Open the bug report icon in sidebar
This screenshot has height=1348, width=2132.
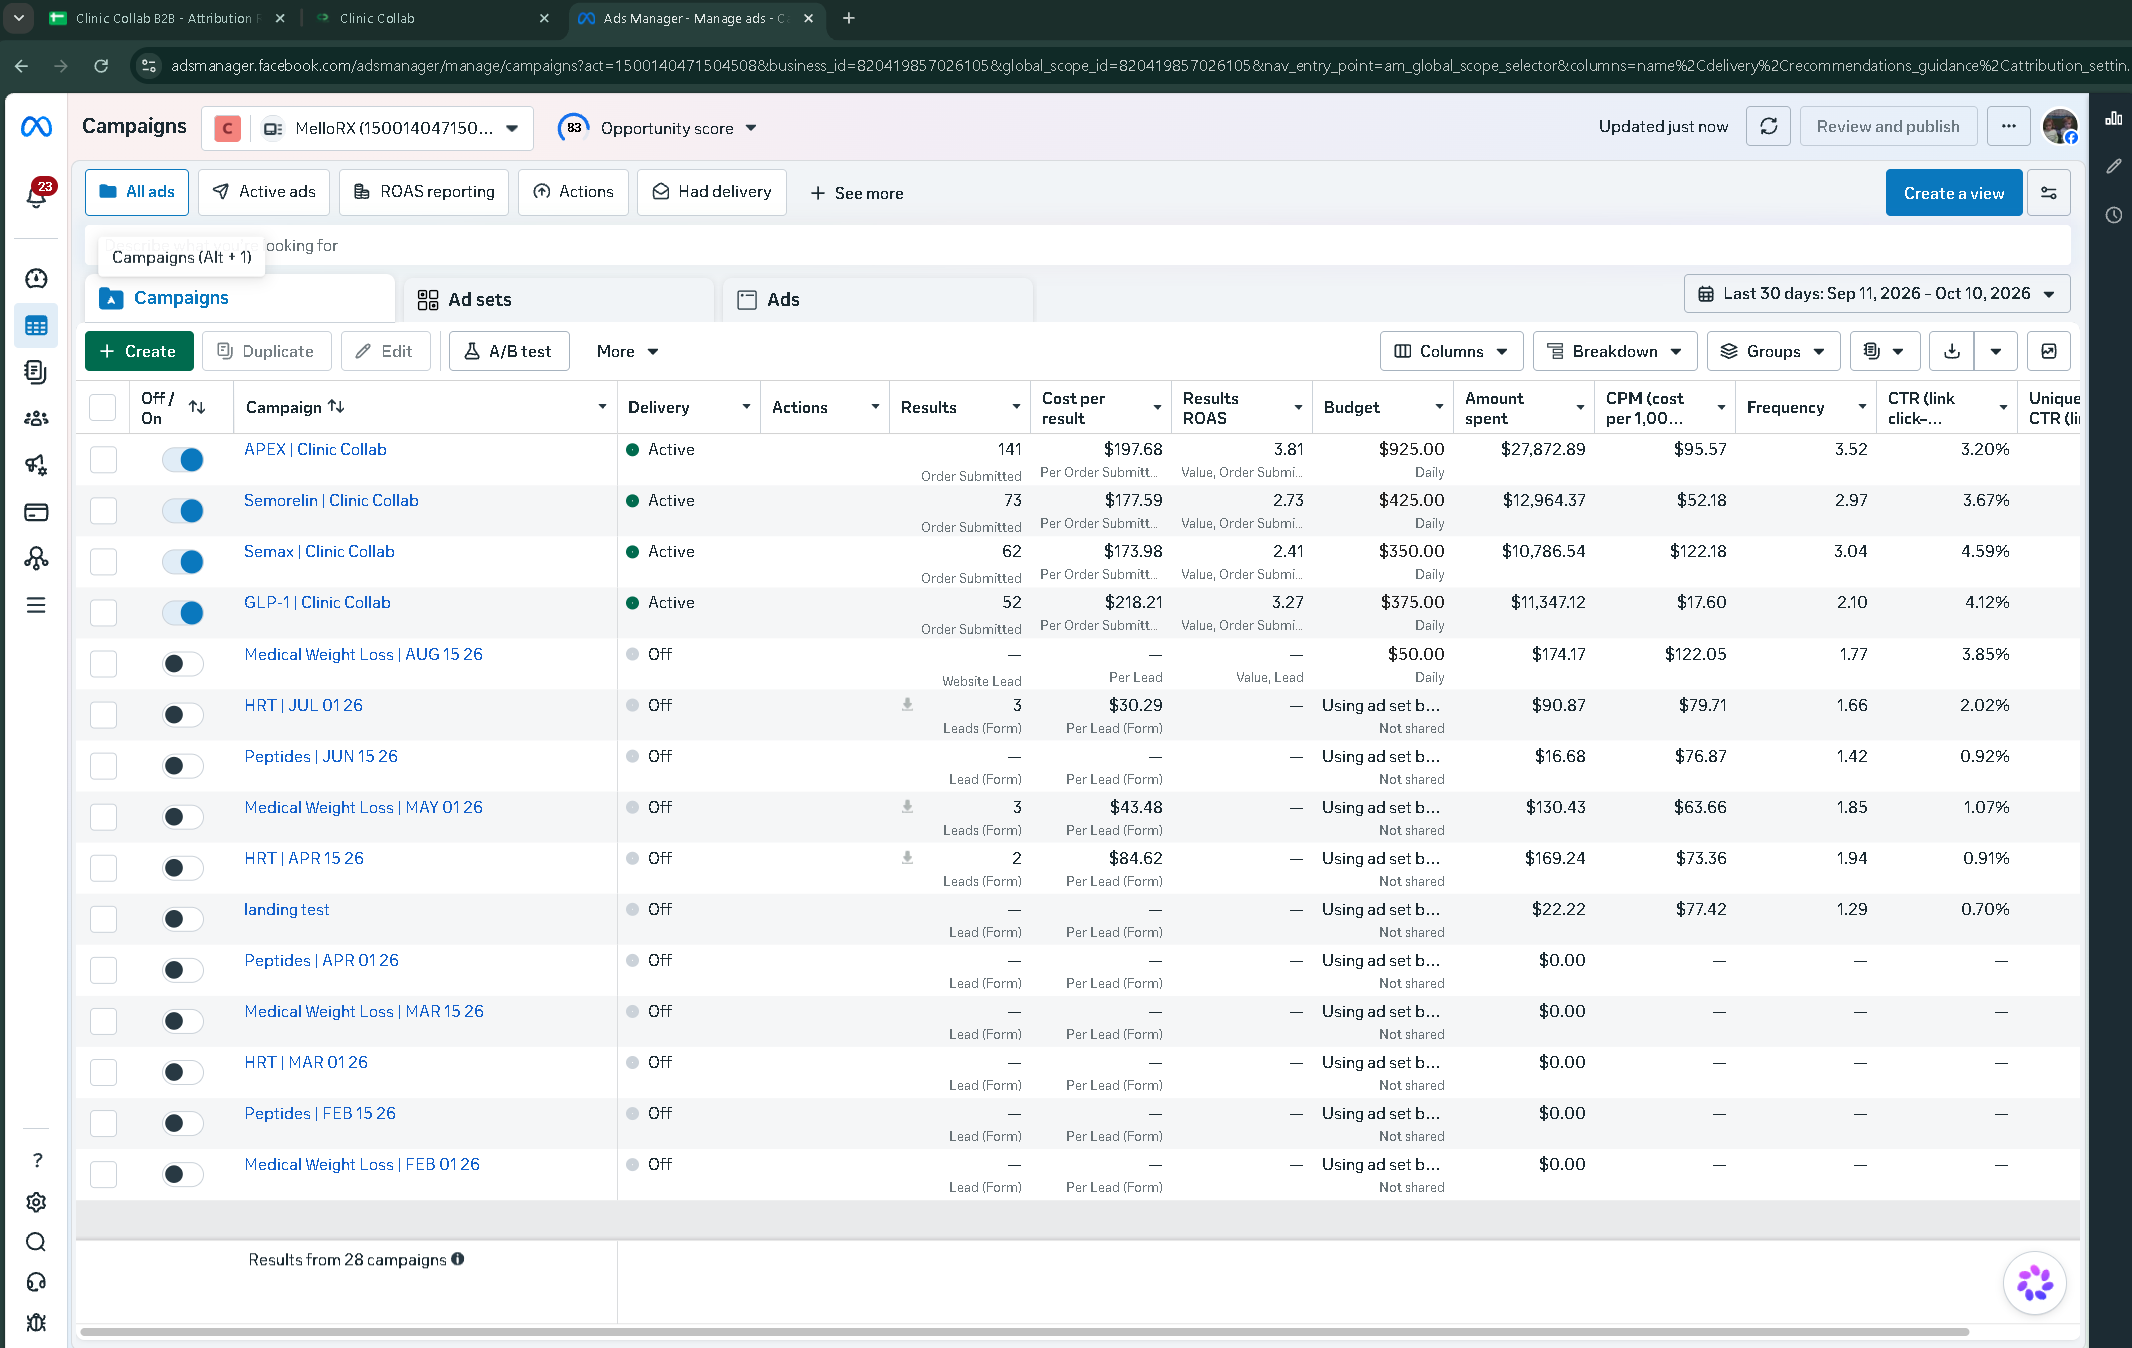(36, 1322)
